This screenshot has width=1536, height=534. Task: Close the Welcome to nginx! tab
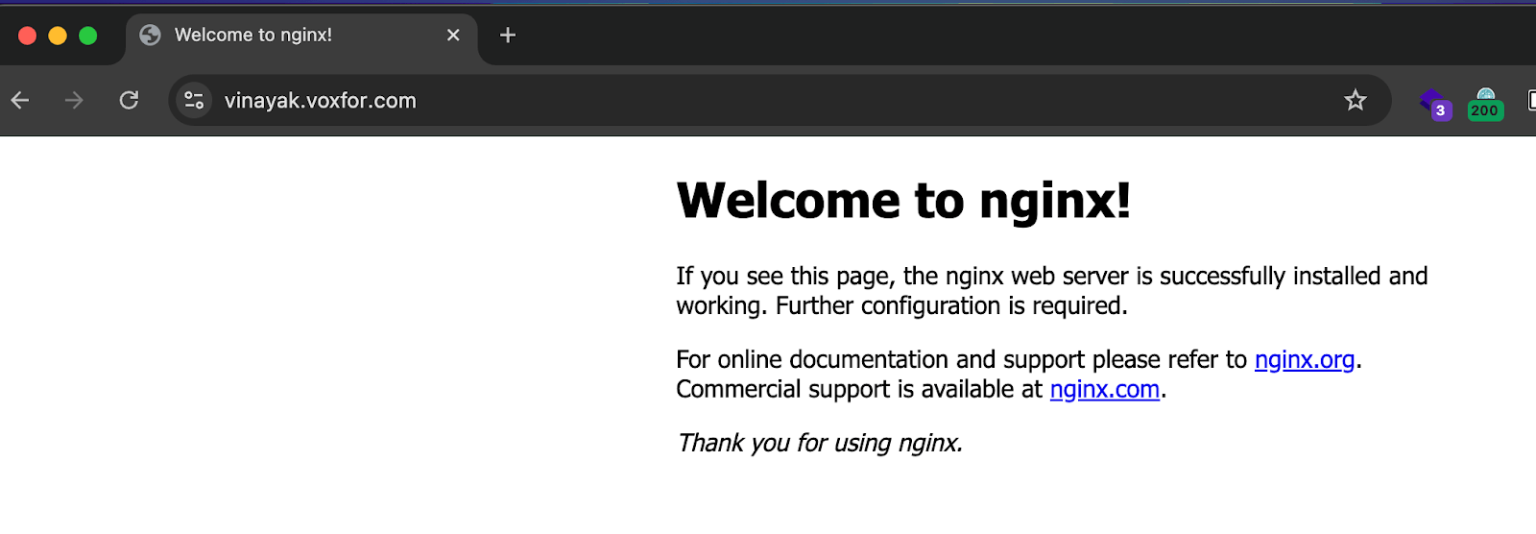pyautogui.click(x=453, y=35)
